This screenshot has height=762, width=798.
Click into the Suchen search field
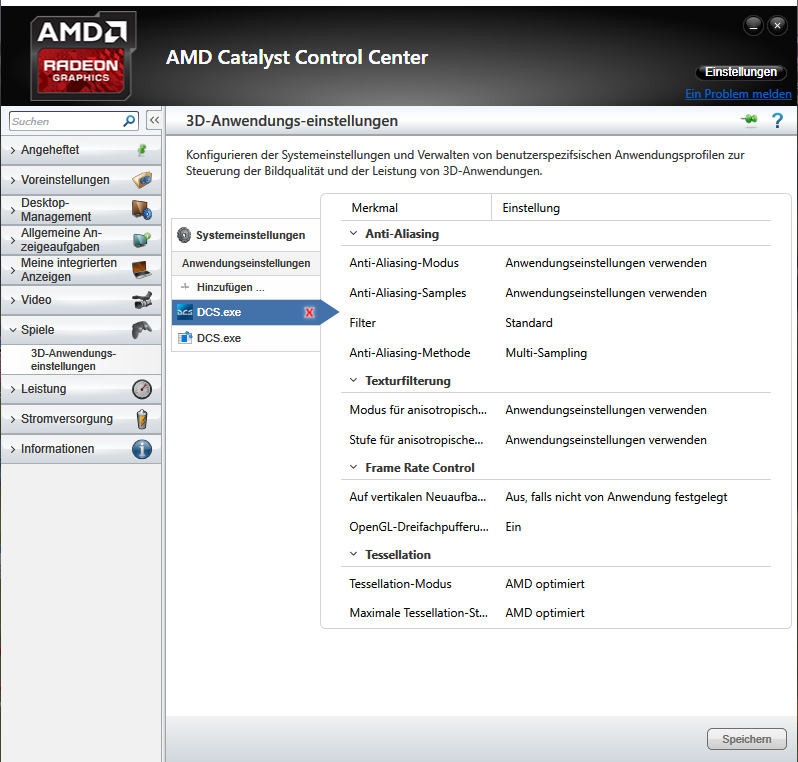(x=66, y=121)
